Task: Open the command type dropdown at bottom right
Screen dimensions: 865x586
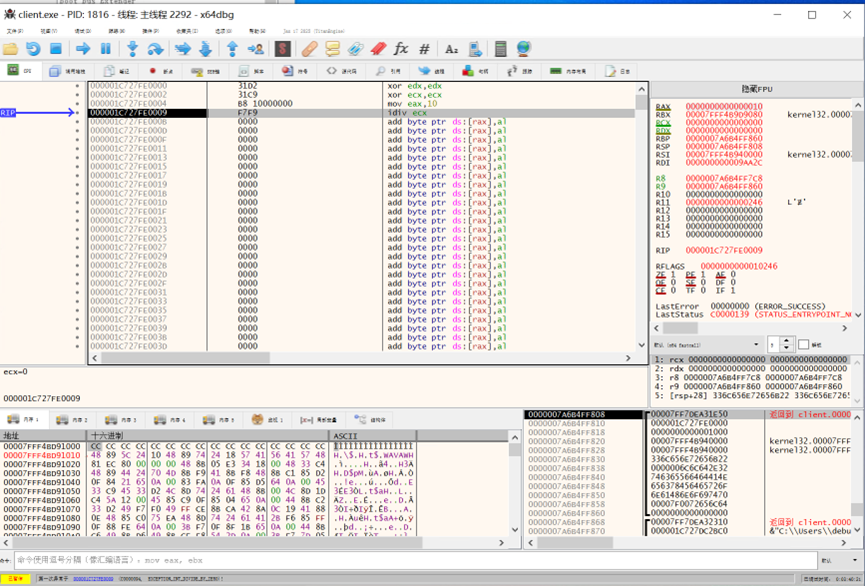Action: point(839,561)
